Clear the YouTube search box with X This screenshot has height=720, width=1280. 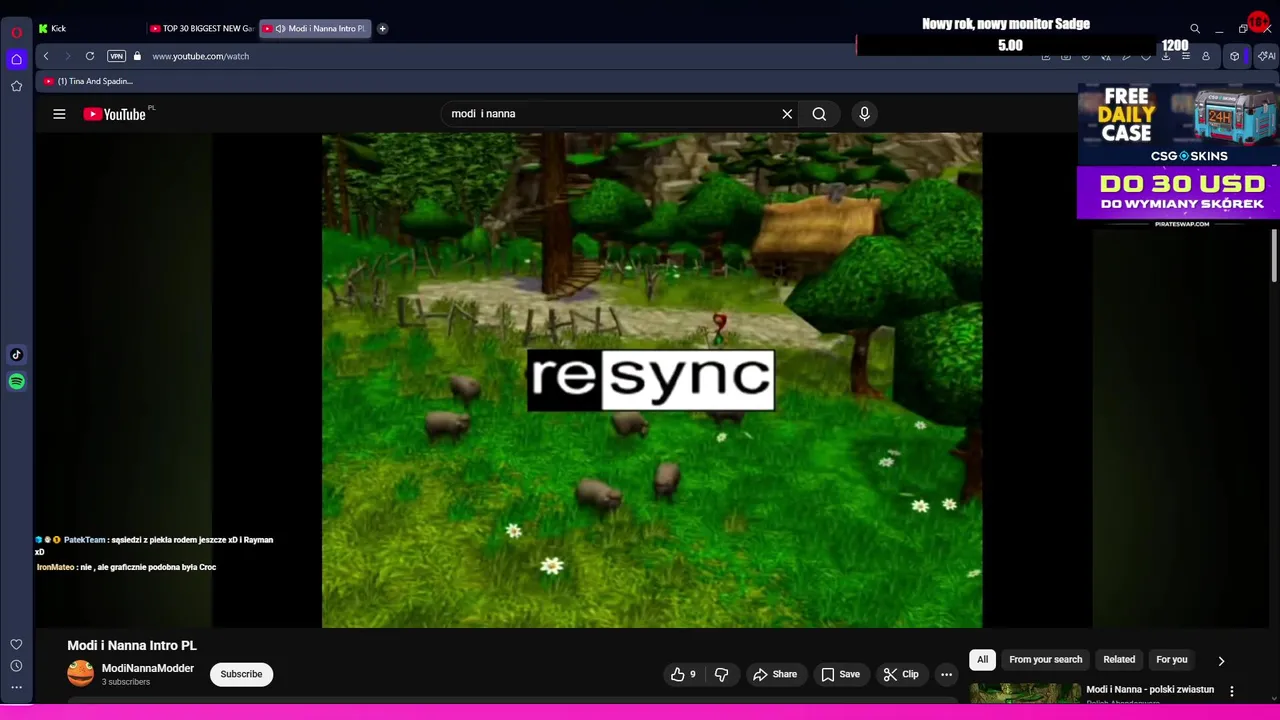coord(787,114)
